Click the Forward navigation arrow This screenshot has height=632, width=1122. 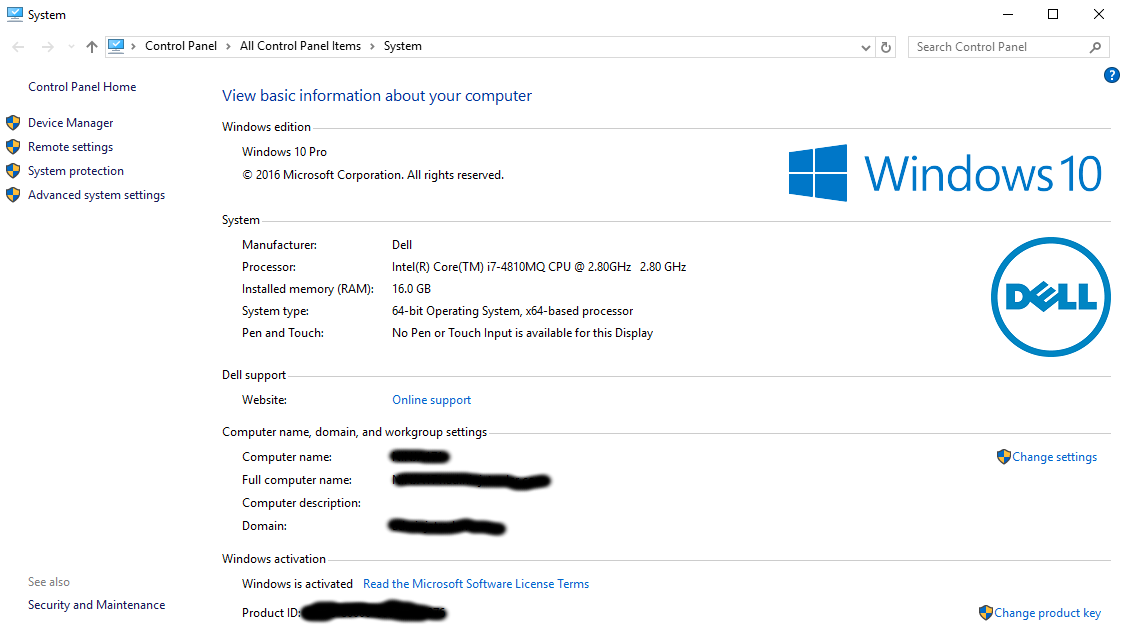pyautogui.click(x=47, y=47)
